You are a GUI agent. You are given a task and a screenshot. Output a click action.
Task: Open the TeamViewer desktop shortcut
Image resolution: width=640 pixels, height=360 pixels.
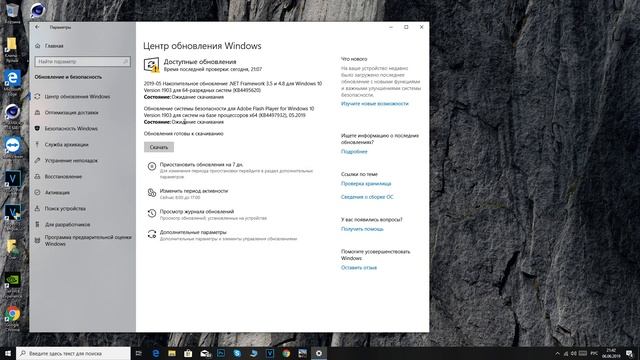[x=13, y=148]
